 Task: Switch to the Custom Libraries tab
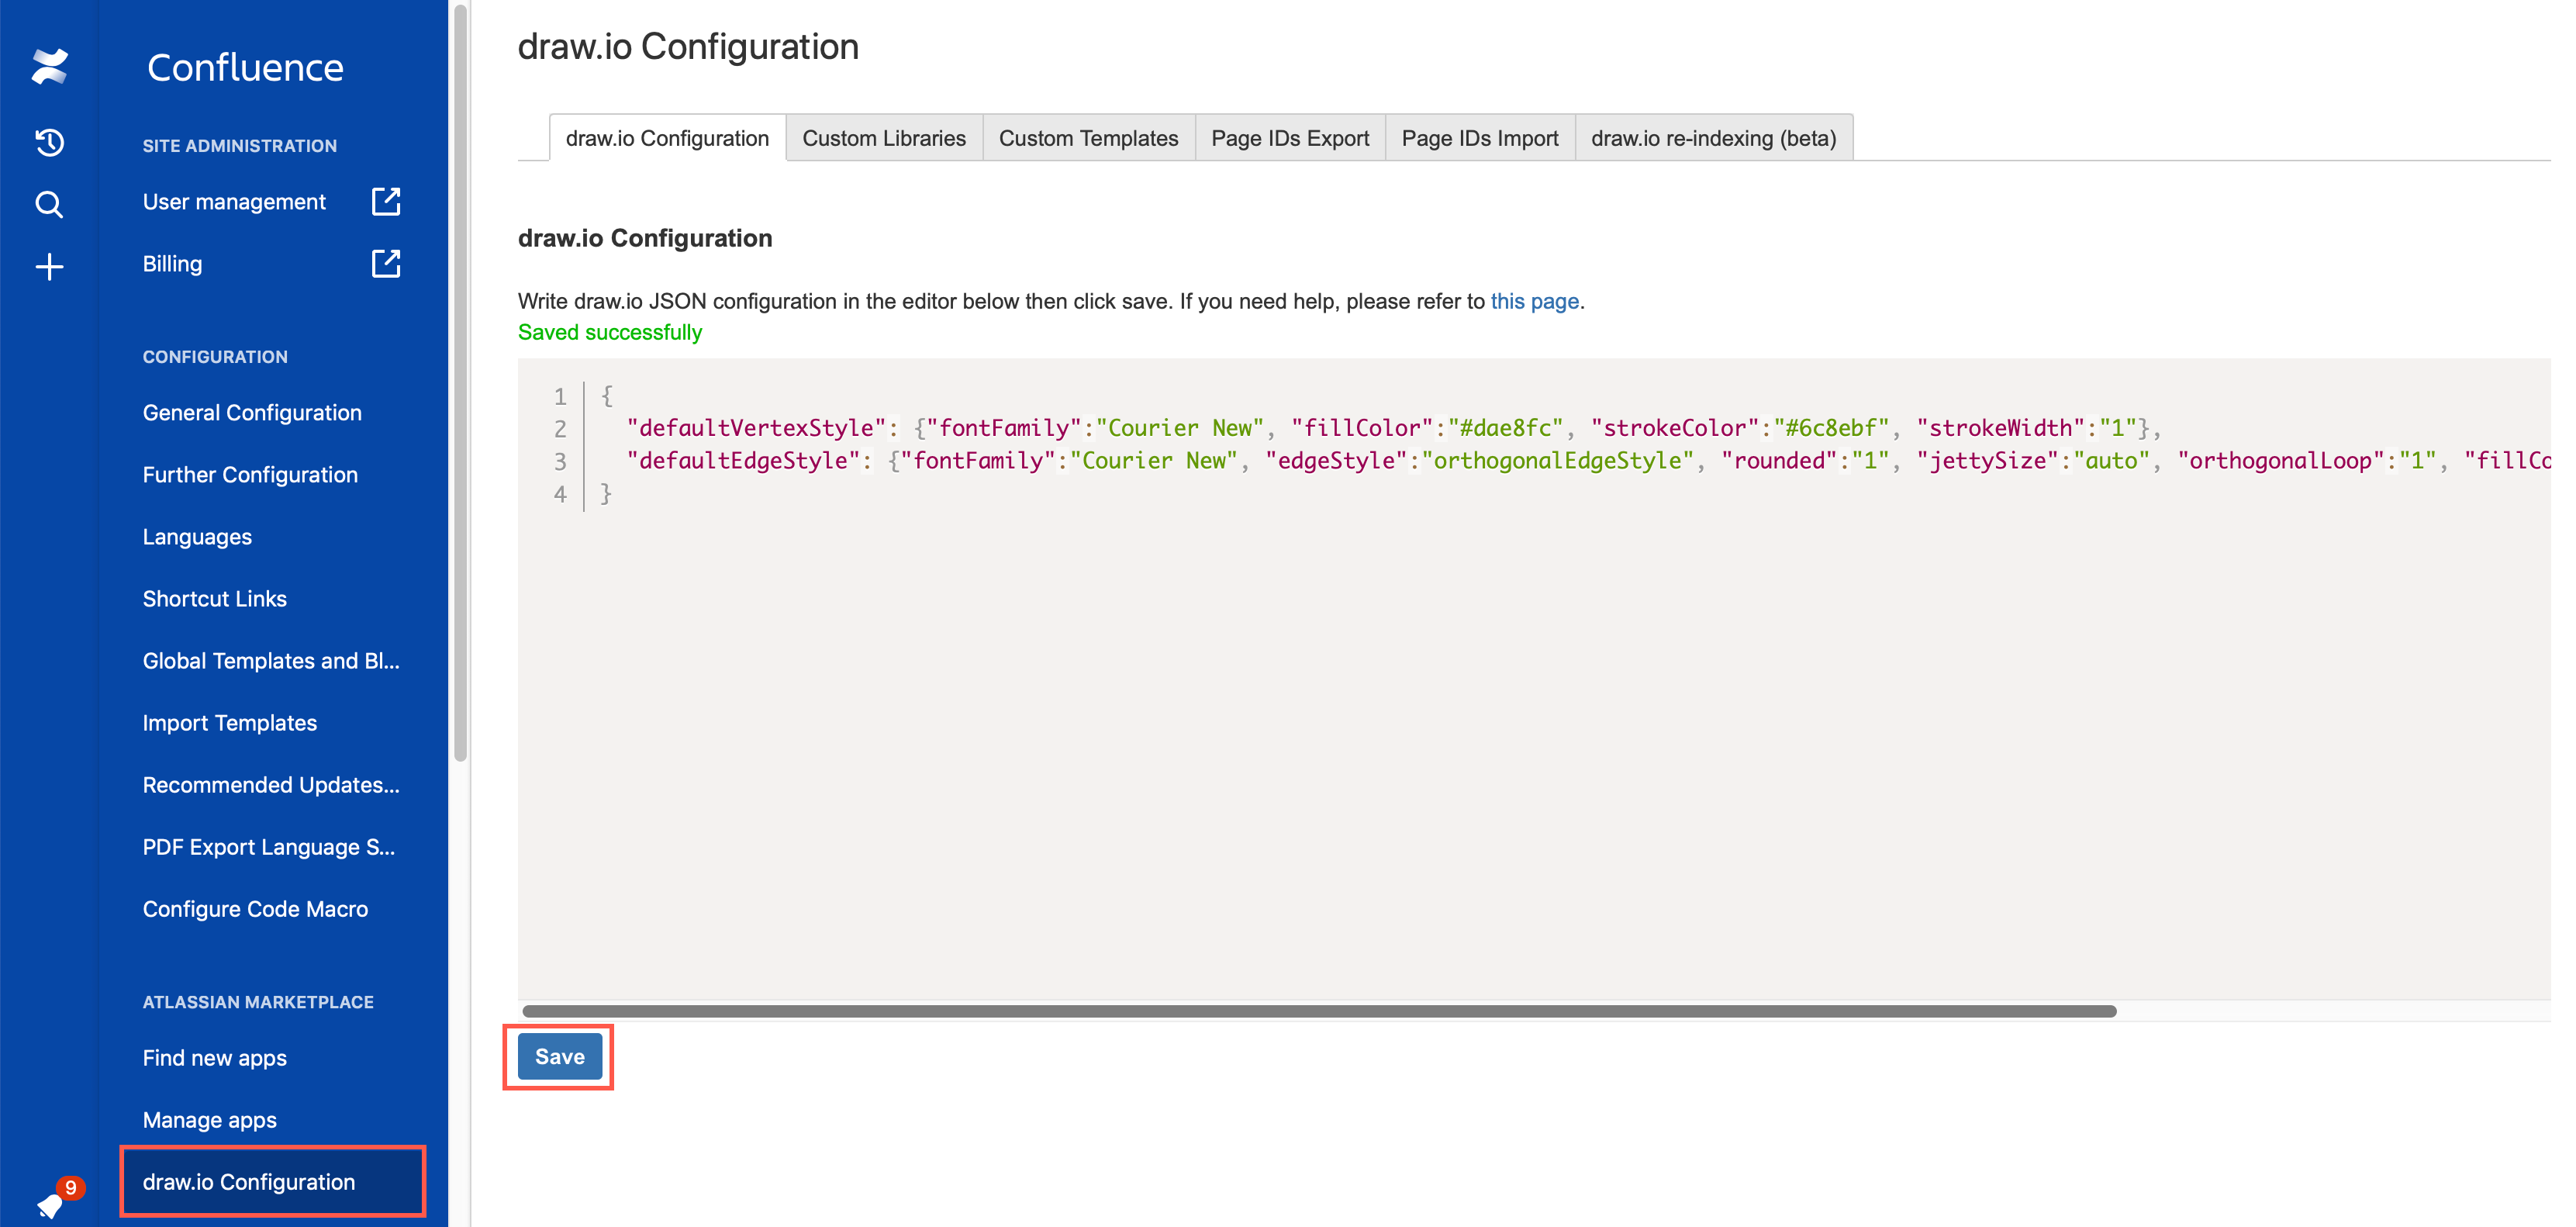tap(884, 138)
